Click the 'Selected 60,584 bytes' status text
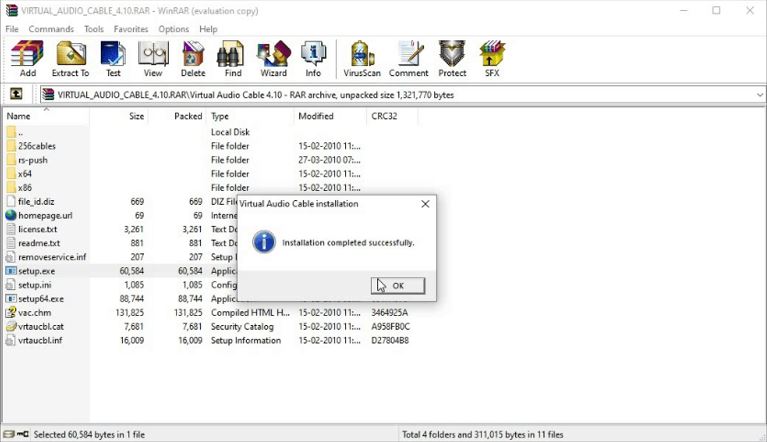 point(89,434)
